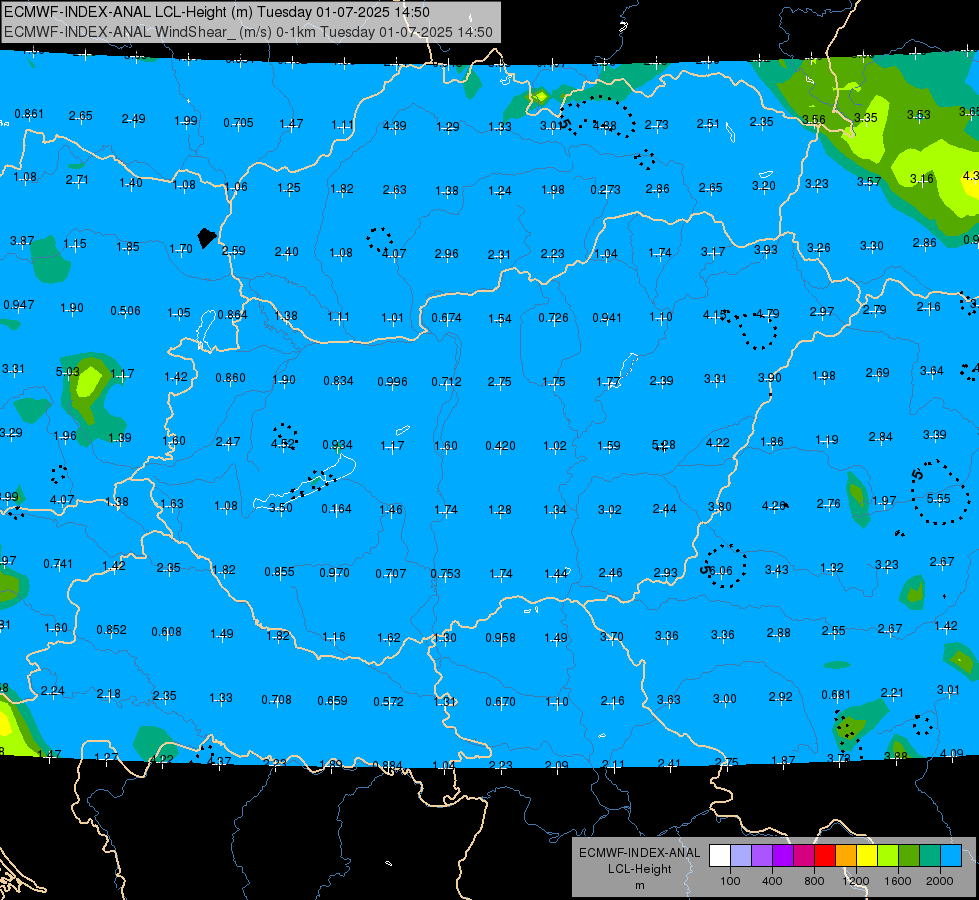Viewport: 979px width, 900px height.
Task: Click the wind shear value 0.674
Action: 446,318
